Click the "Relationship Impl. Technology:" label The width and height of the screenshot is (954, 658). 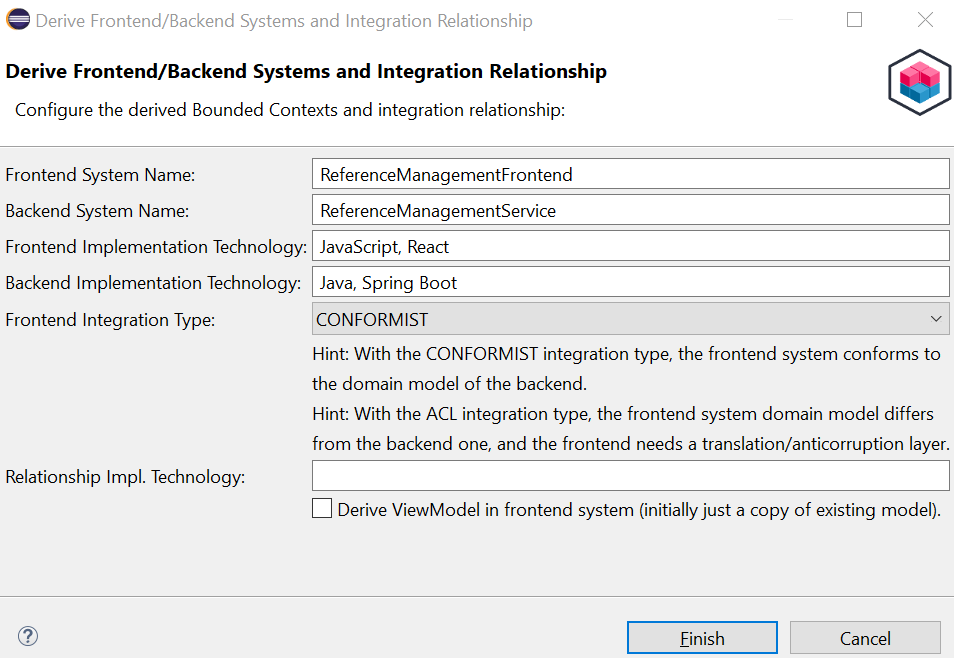[x=125, y=477]
